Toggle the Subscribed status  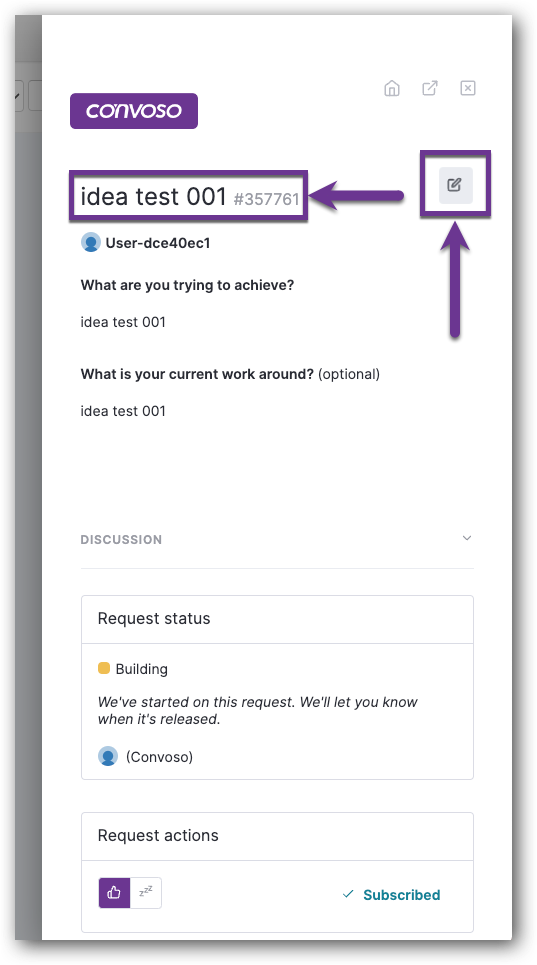coord(391,894)
